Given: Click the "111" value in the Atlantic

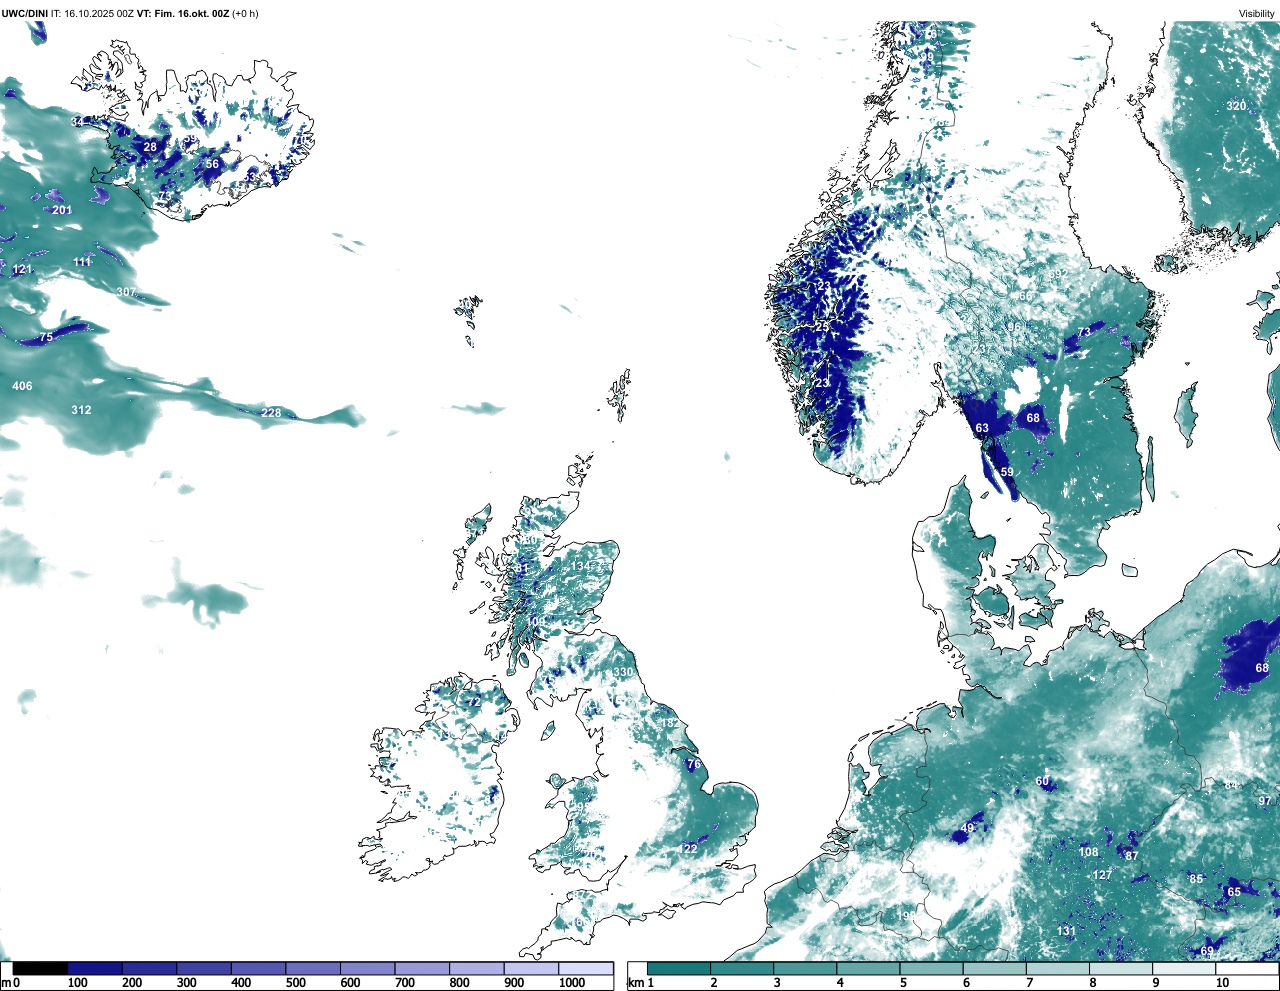Looking at the screenshot, I should pos(82,262).
